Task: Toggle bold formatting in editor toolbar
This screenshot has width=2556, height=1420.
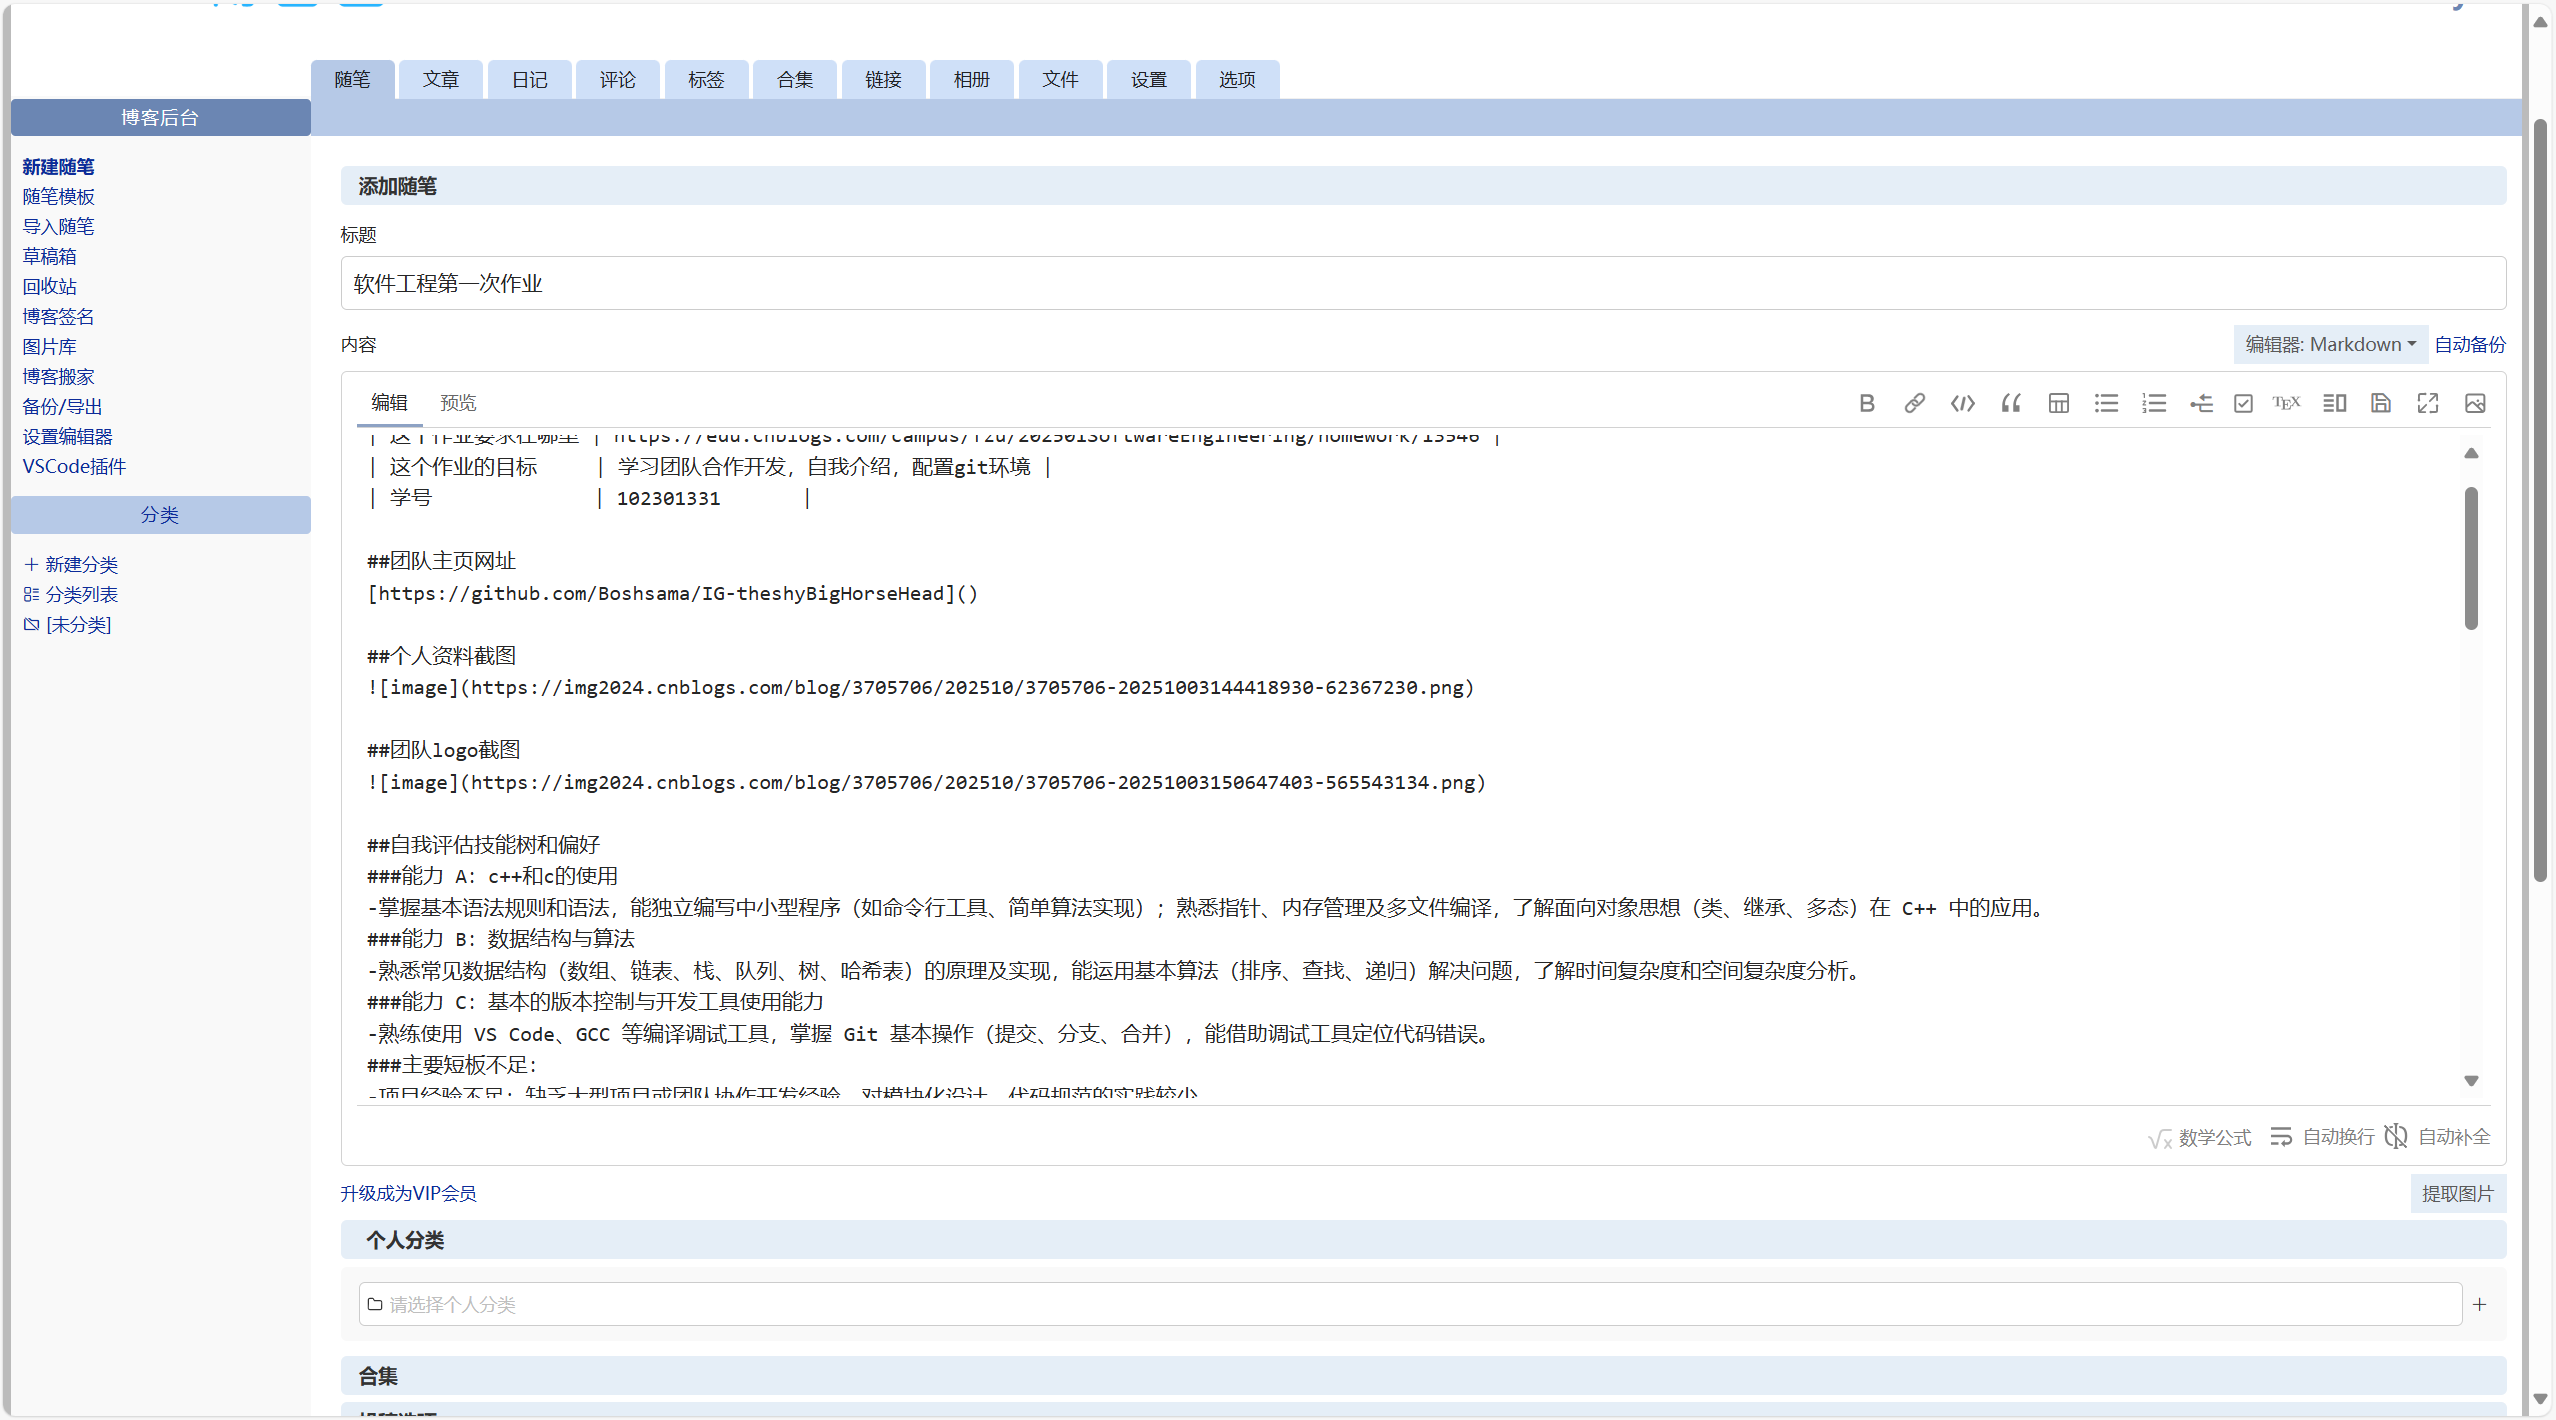Action: click(x=1866, y=403)
